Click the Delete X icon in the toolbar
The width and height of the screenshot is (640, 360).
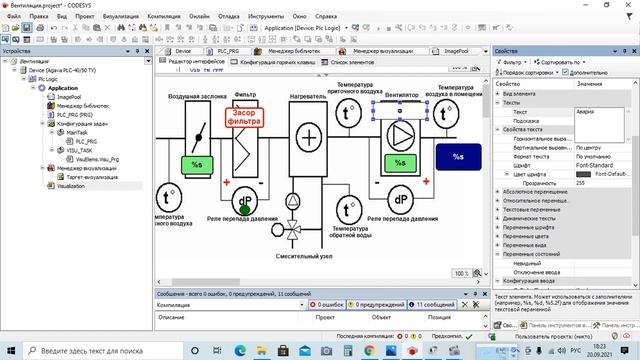coord(107,28)
